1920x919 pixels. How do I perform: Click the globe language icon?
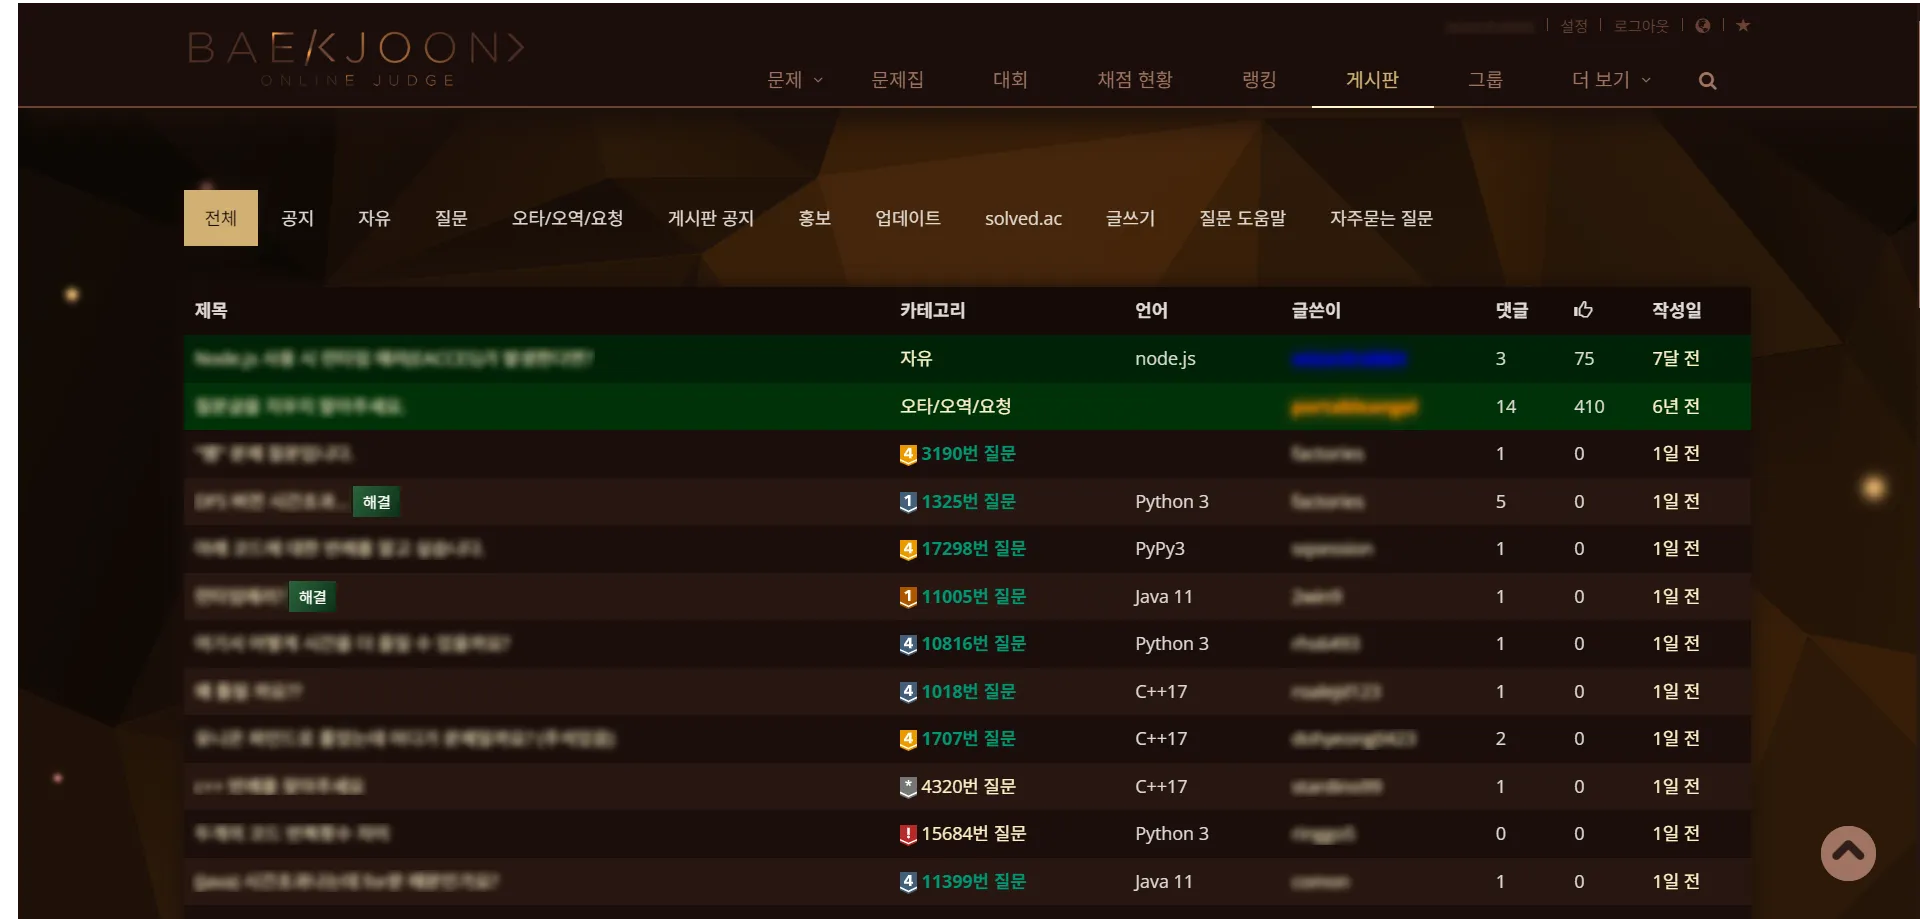coord(1702,26)
